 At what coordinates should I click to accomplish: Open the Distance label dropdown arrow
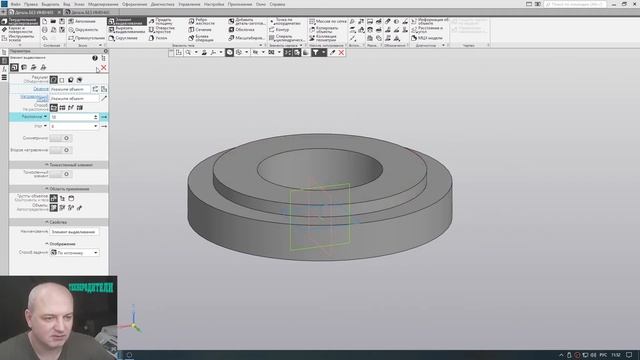tap(45, 117)
